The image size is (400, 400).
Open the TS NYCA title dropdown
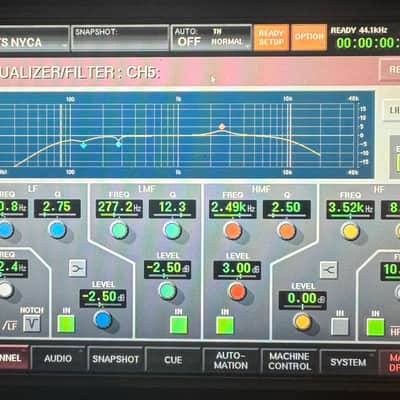pos(34,39)
